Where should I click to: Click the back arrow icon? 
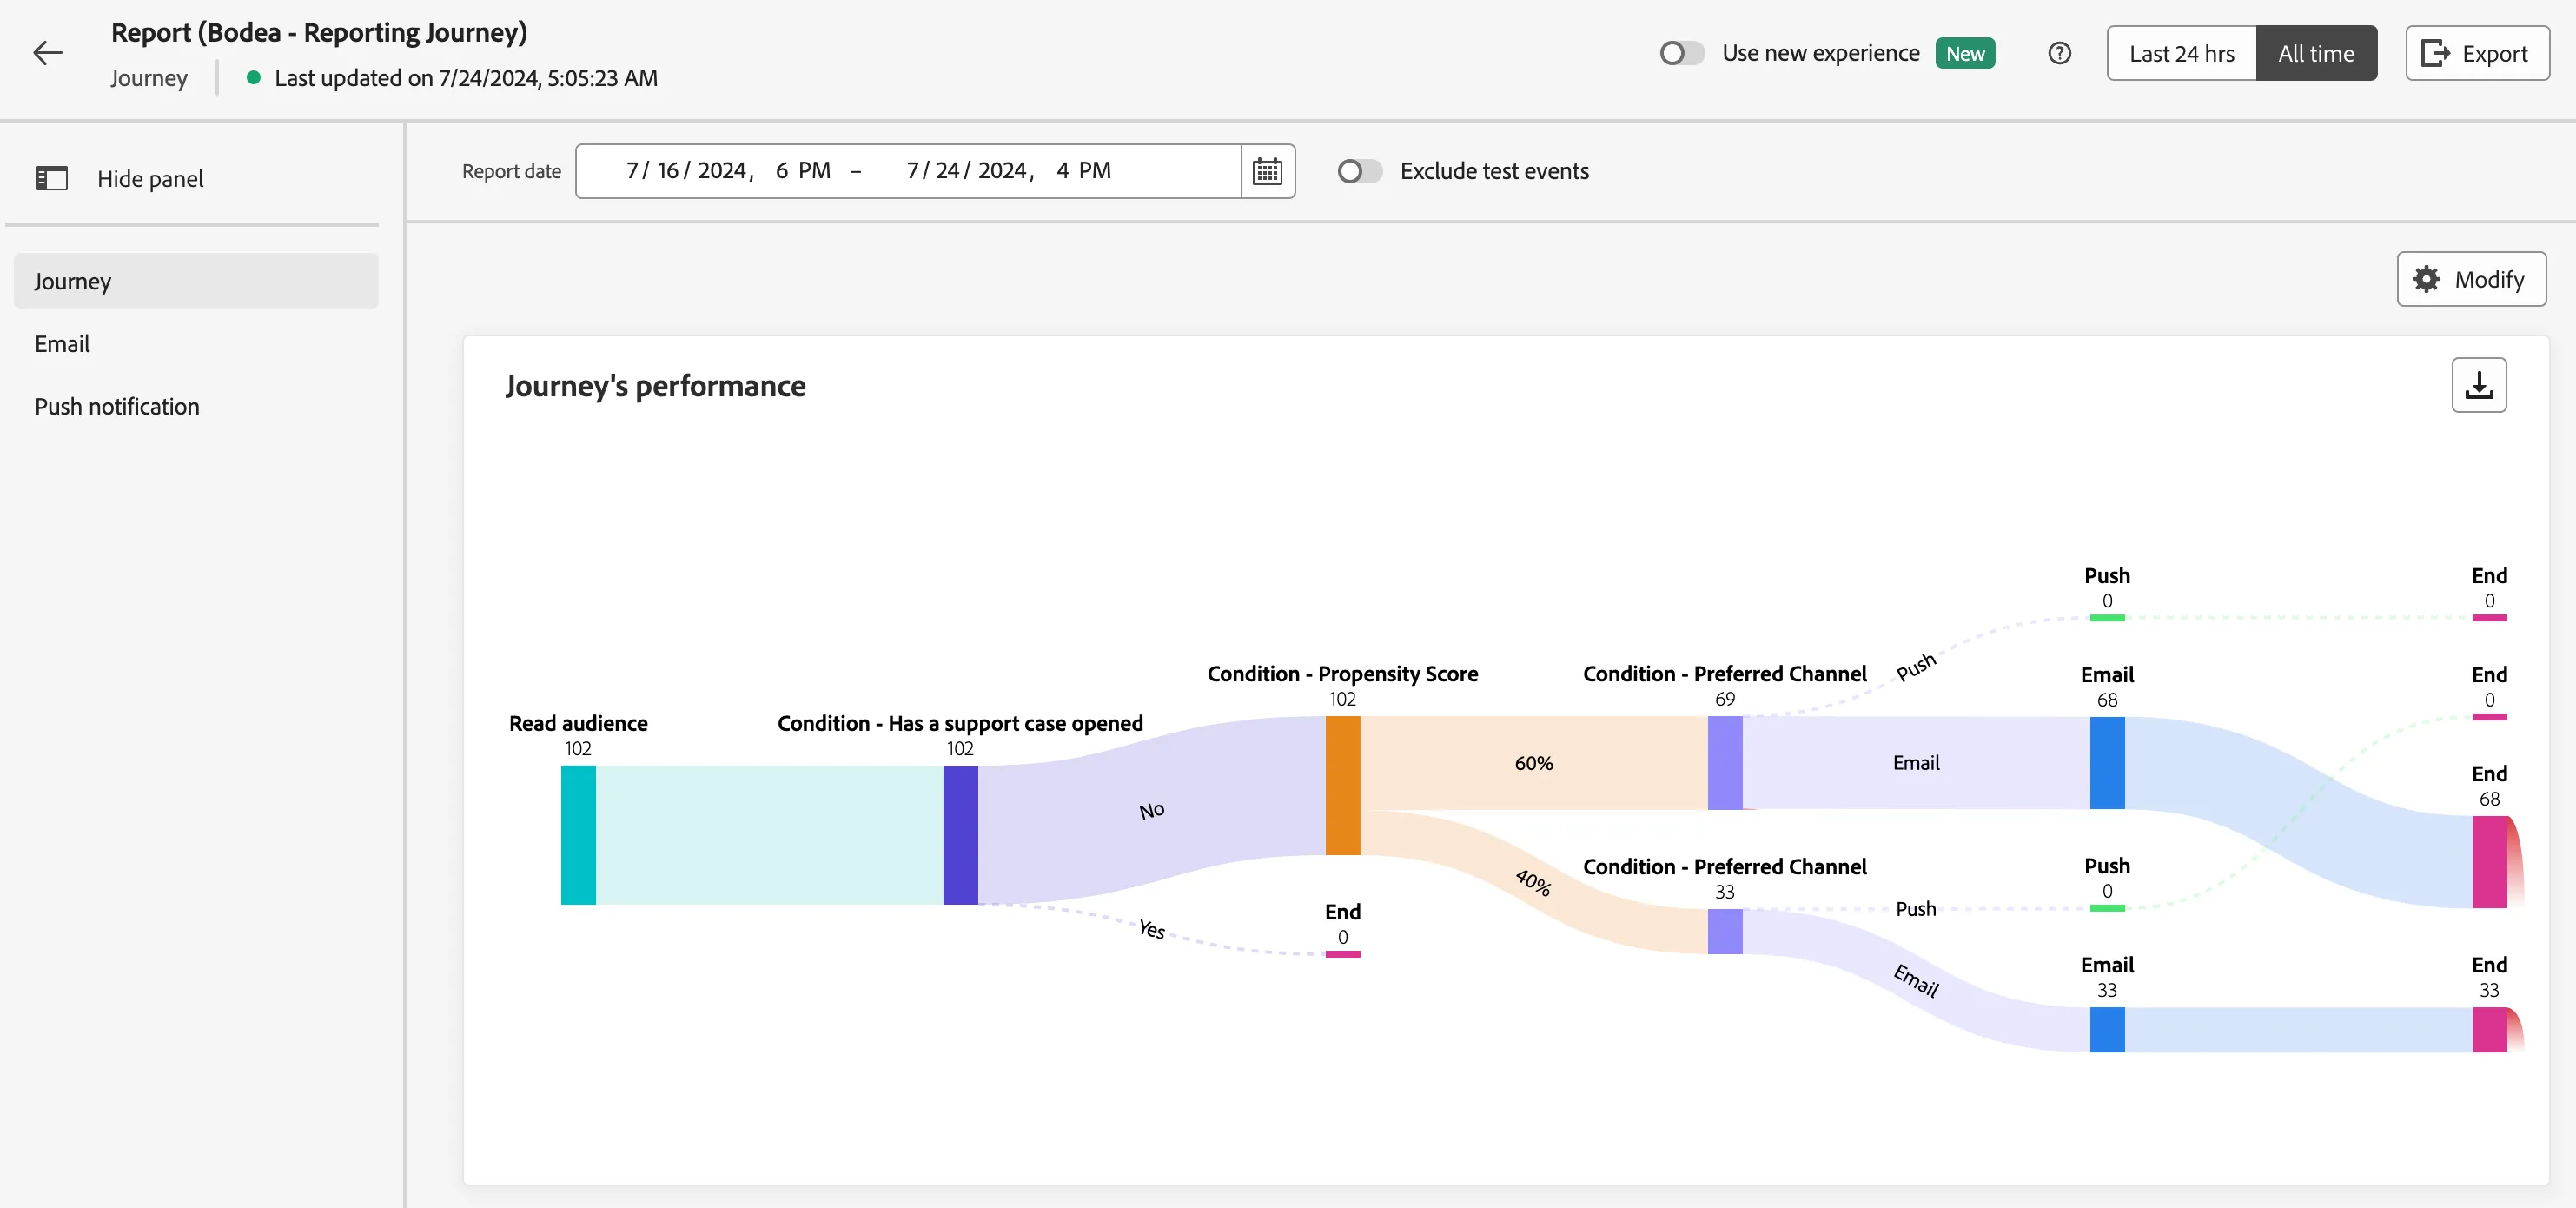47,53
